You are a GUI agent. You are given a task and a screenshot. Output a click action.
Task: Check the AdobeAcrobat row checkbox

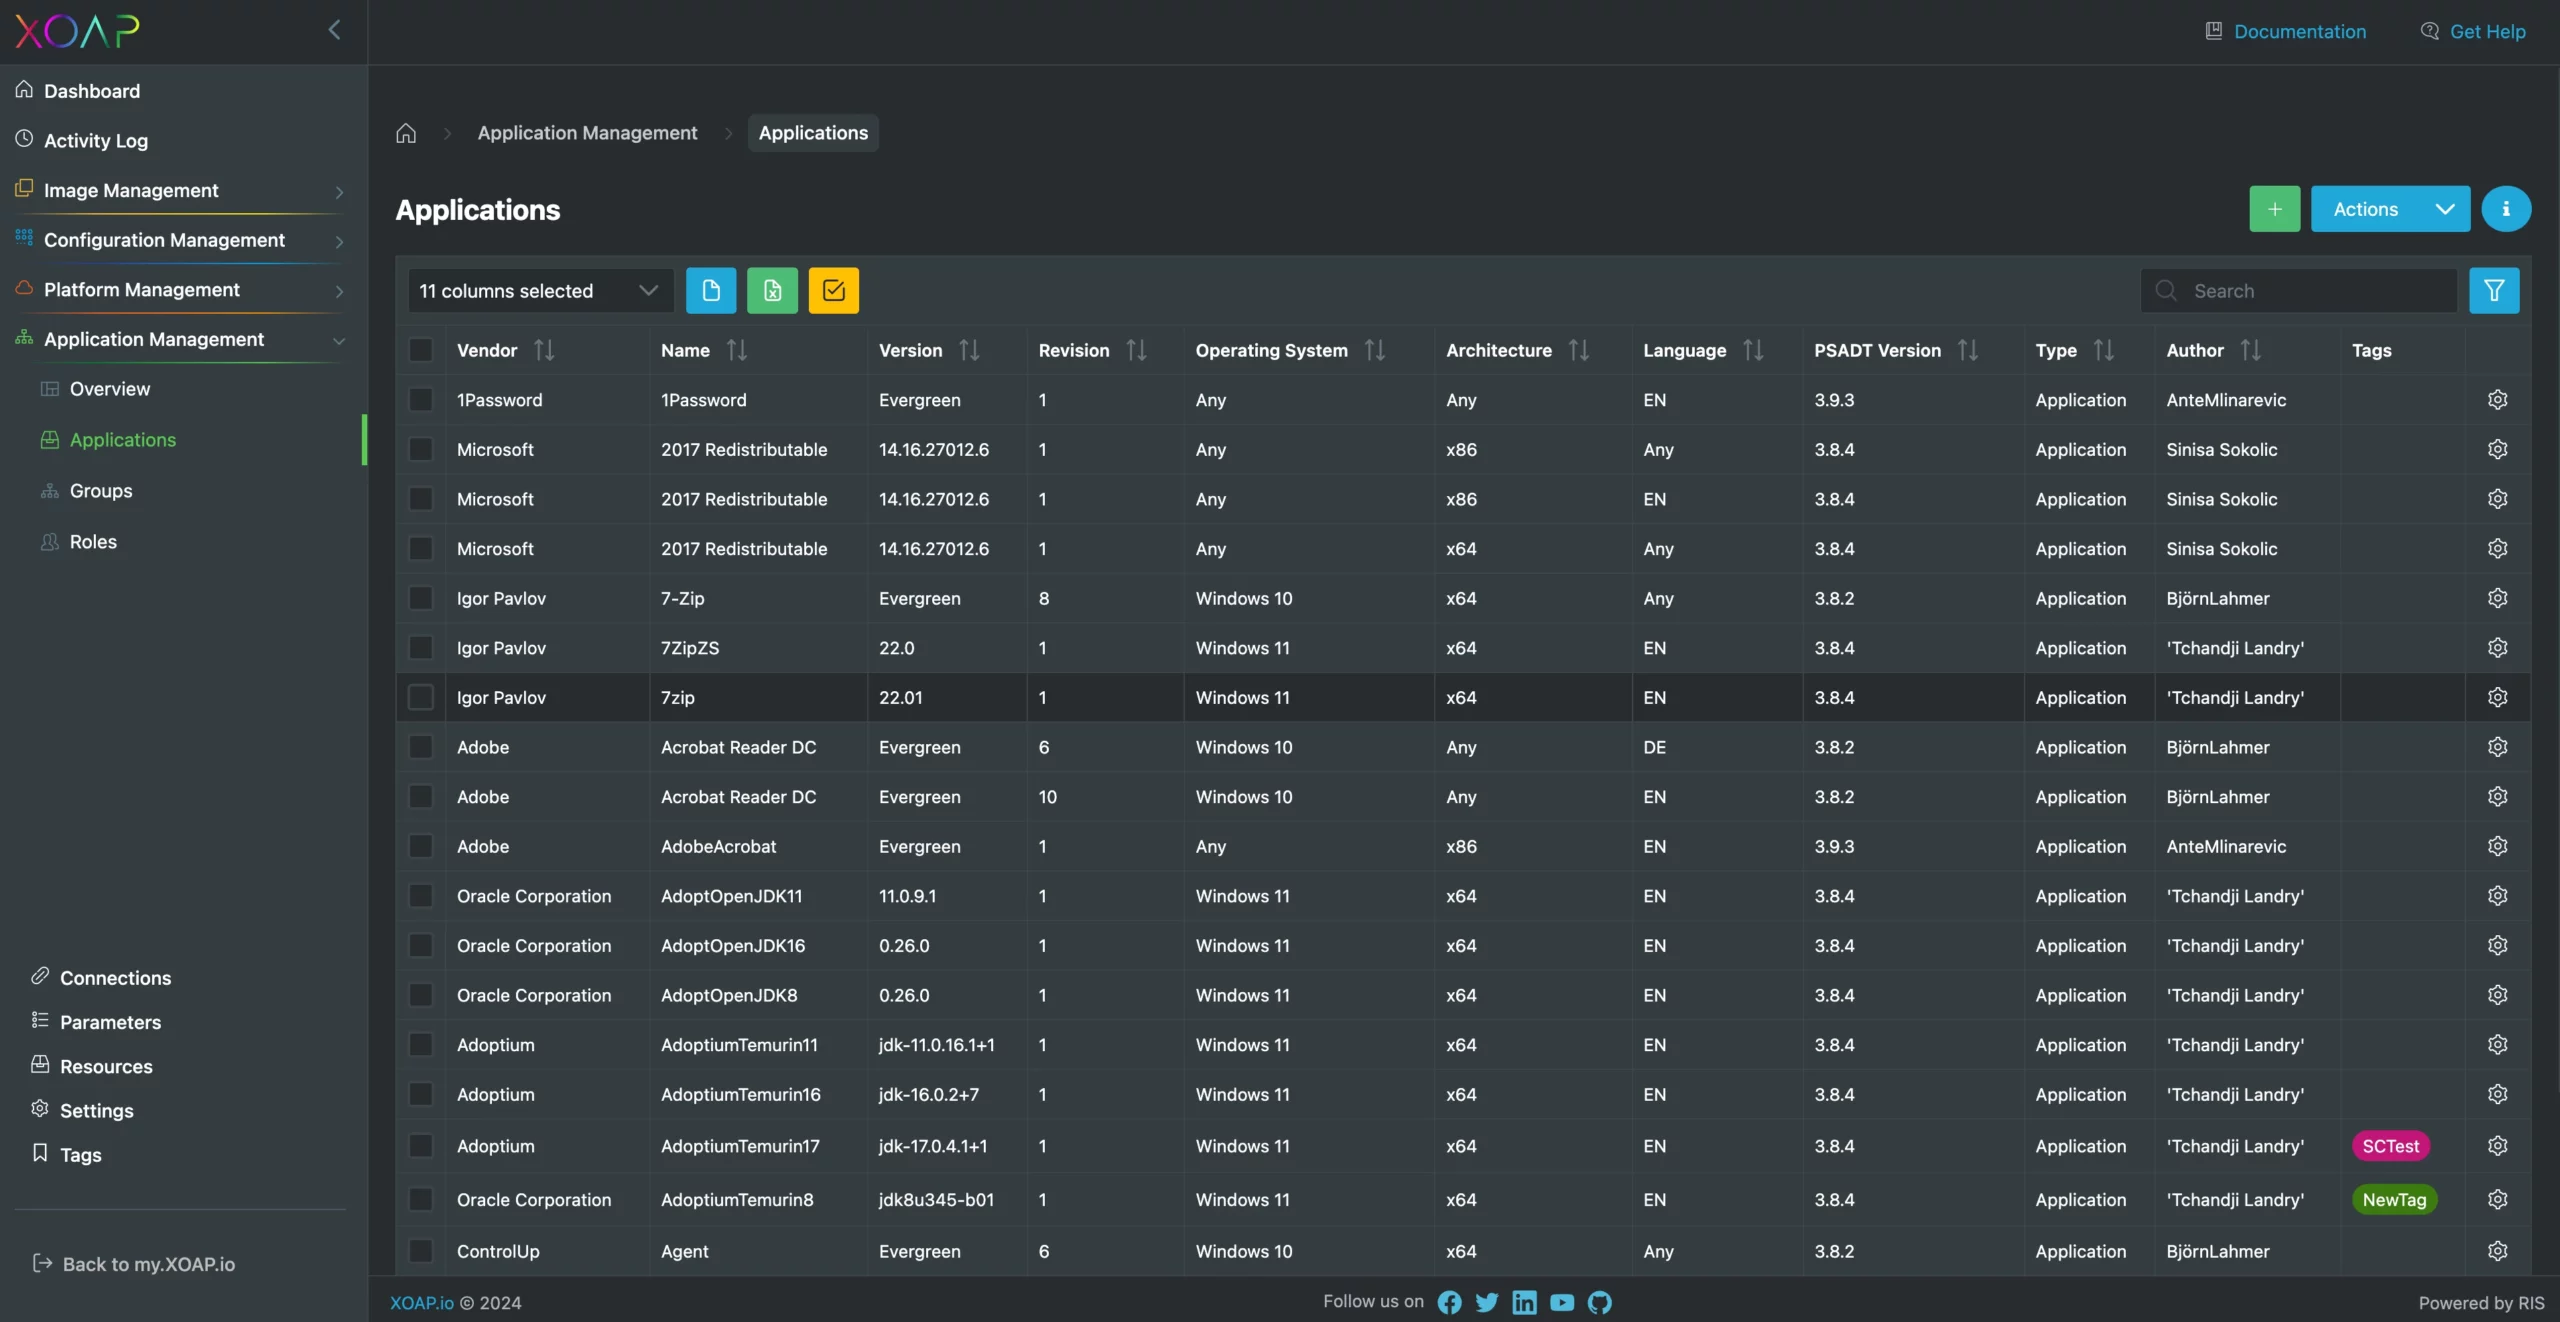pyautogui.click(x=421, y=846)
